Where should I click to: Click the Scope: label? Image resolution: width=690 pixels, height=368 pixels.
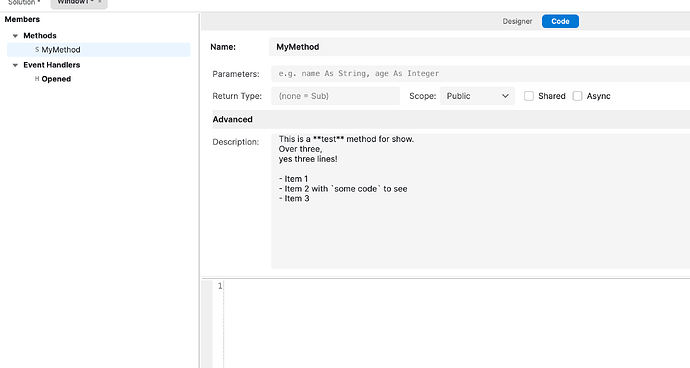[x=422, y=96]
